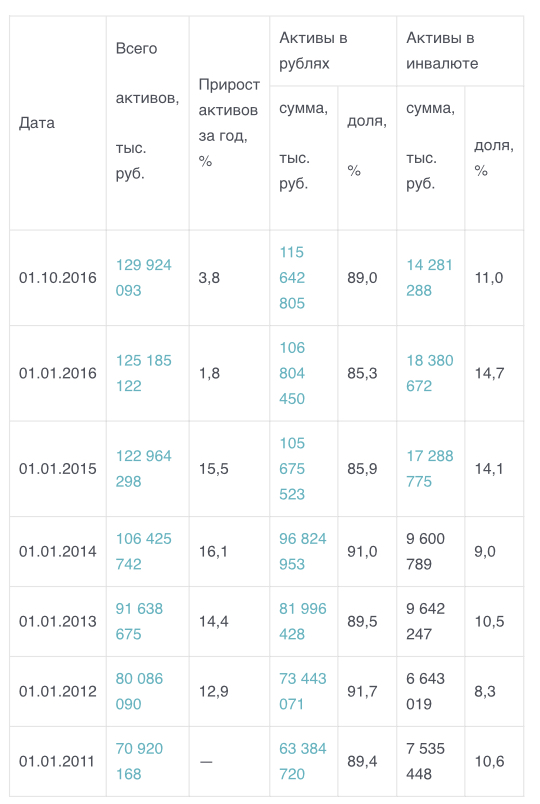Open total assets link 70 920 168
Image resolution: width=540 pixels, height=804 pixels.
(x=139, y=761)
